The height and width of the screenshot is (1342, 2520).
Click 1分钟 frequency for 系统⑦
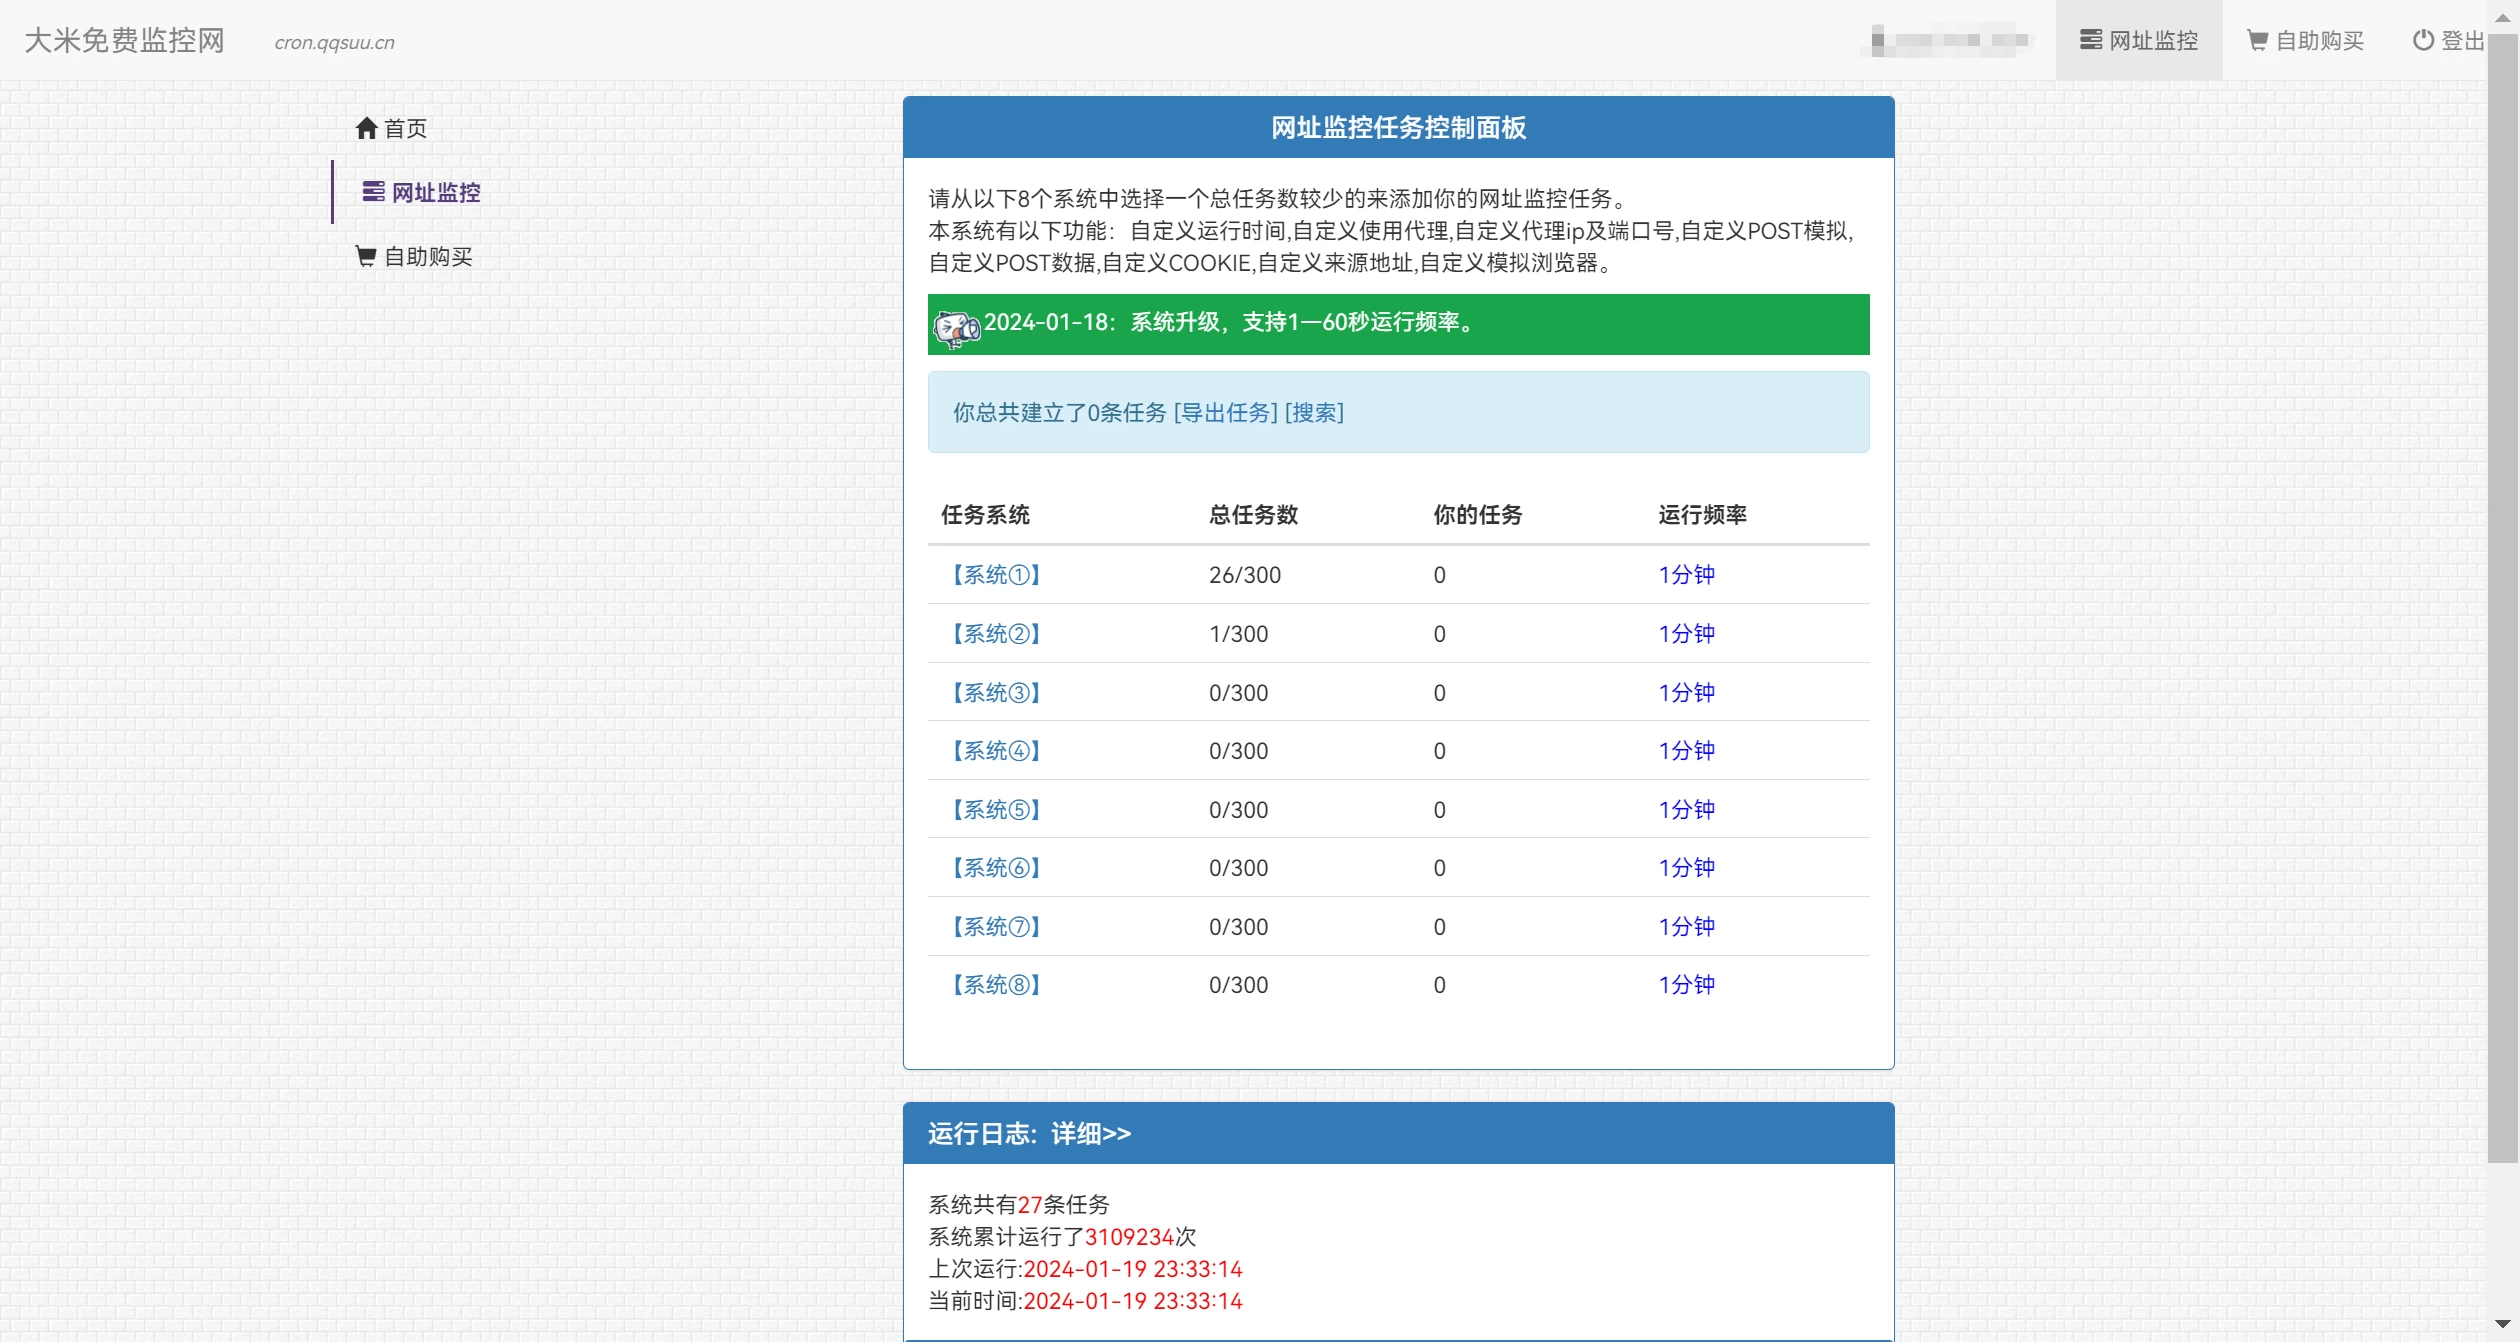tap(1686, 927)
